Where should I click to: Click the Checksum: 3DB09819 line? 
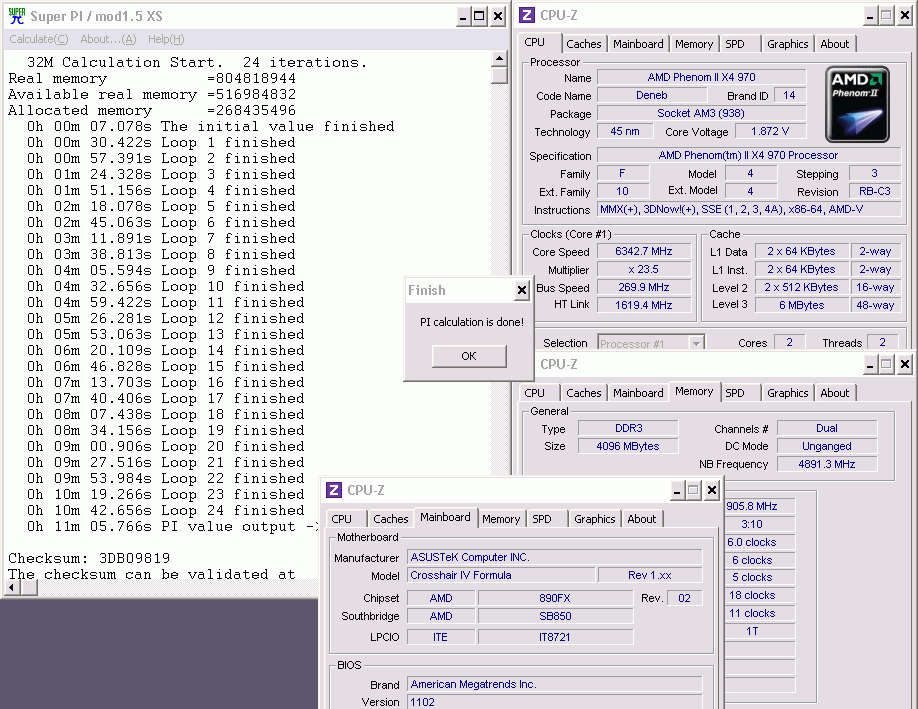point(89,558)
